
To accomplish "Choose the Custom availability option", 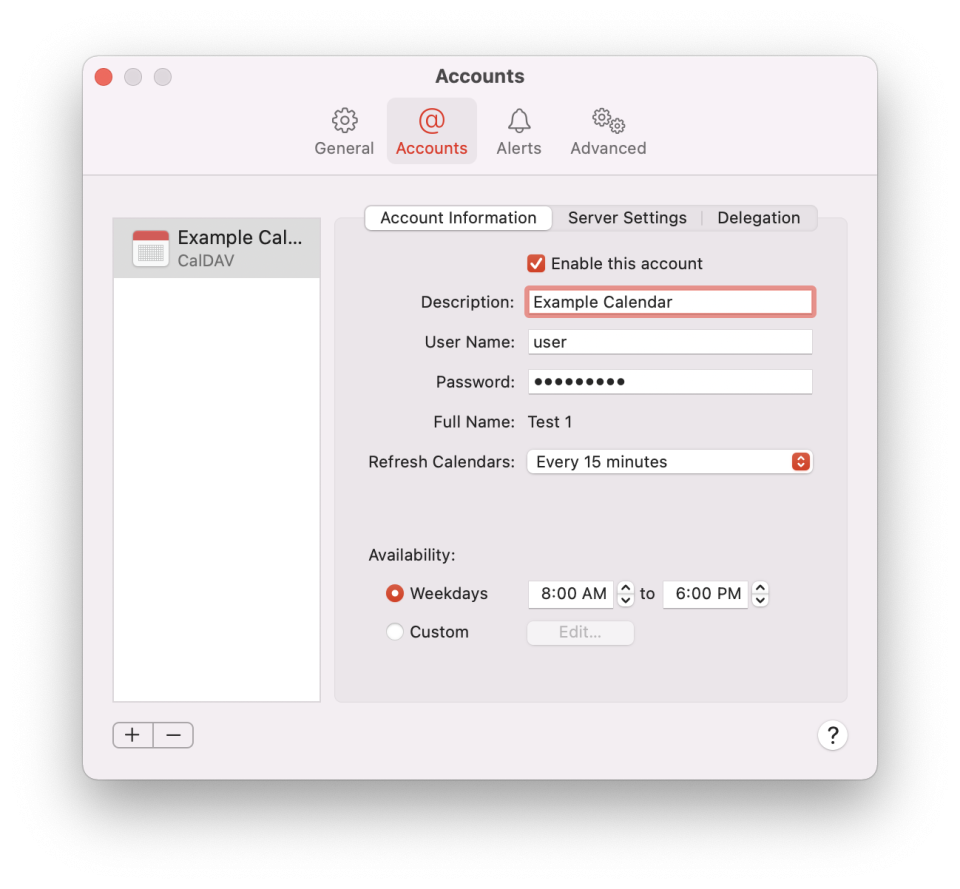I will point(395,631).
